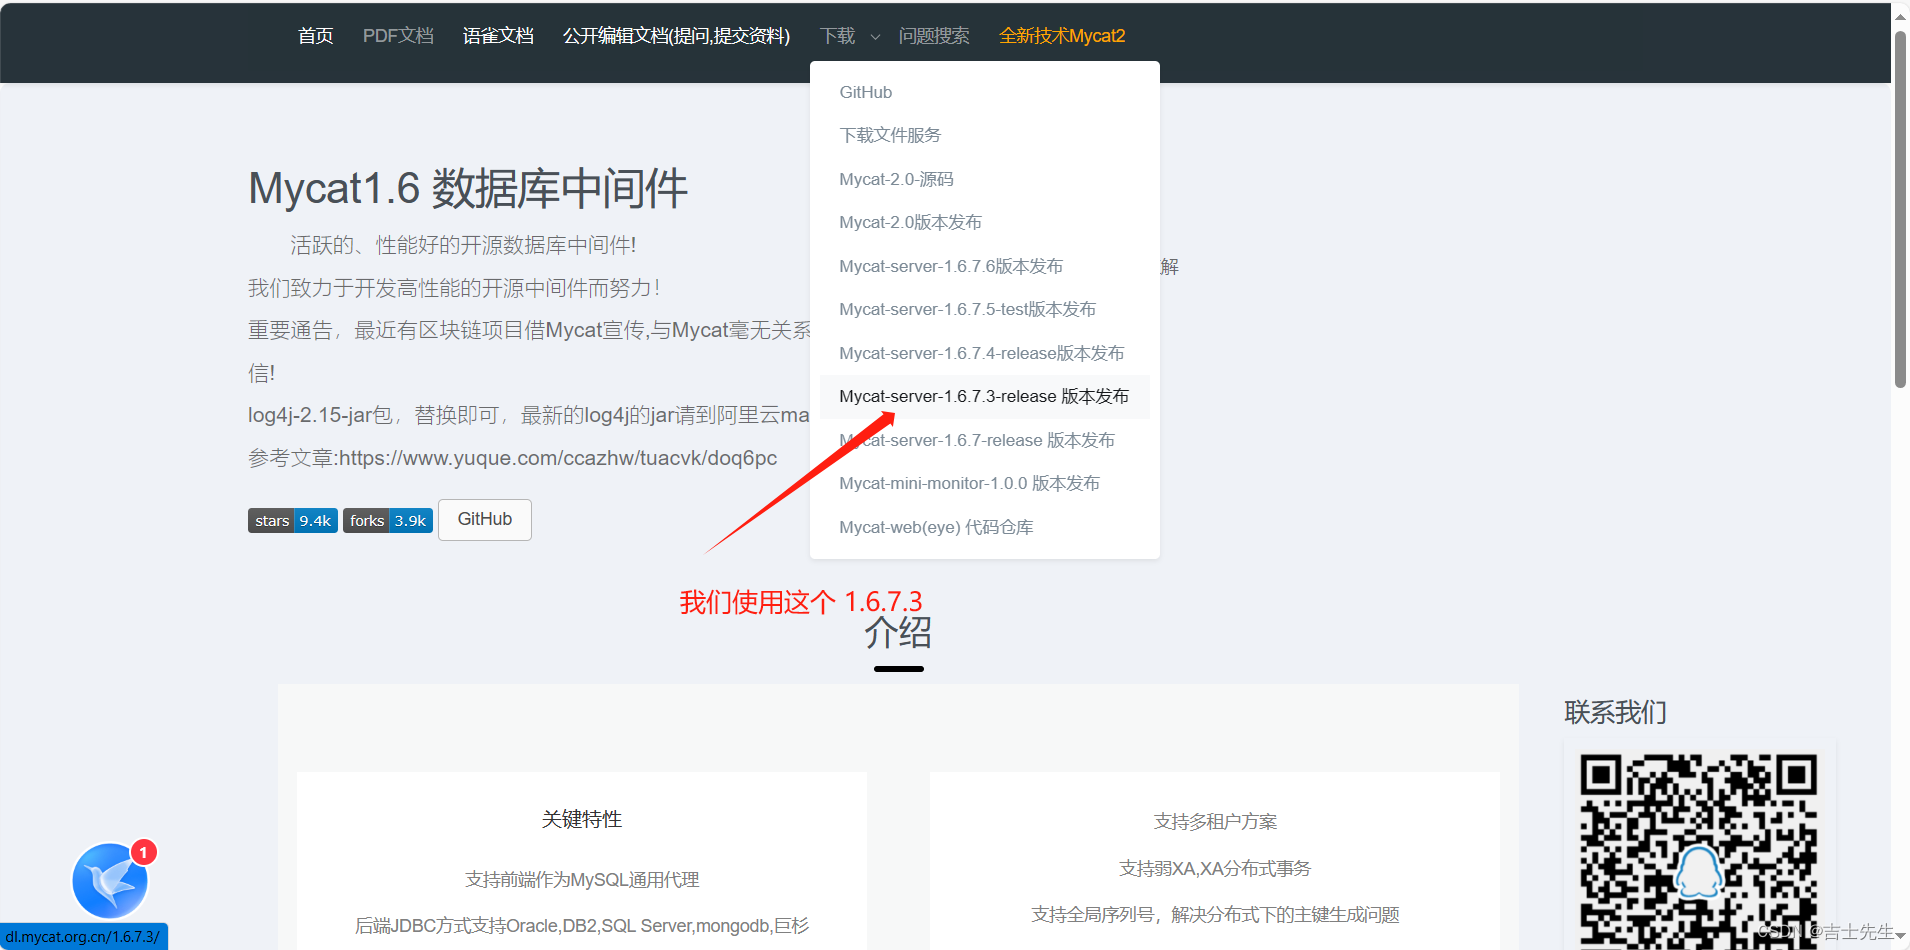
Task: Click the 支持多租户方案 text
Action: (x=1215, y=822)
